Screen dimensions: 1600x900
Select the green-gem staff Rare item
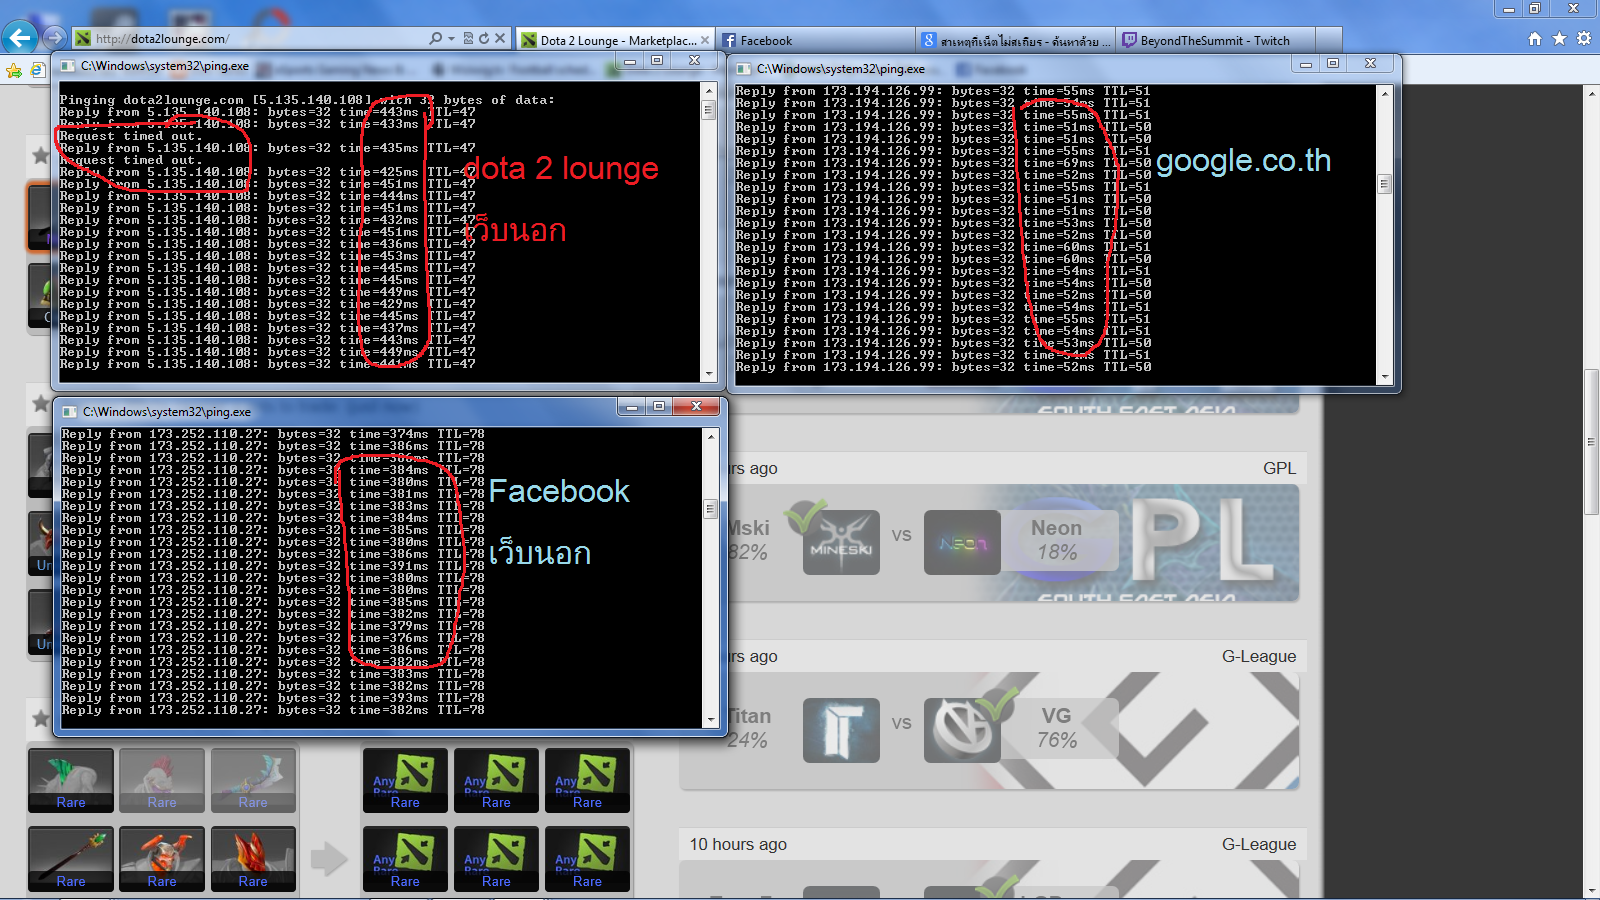tap(71, 859)
